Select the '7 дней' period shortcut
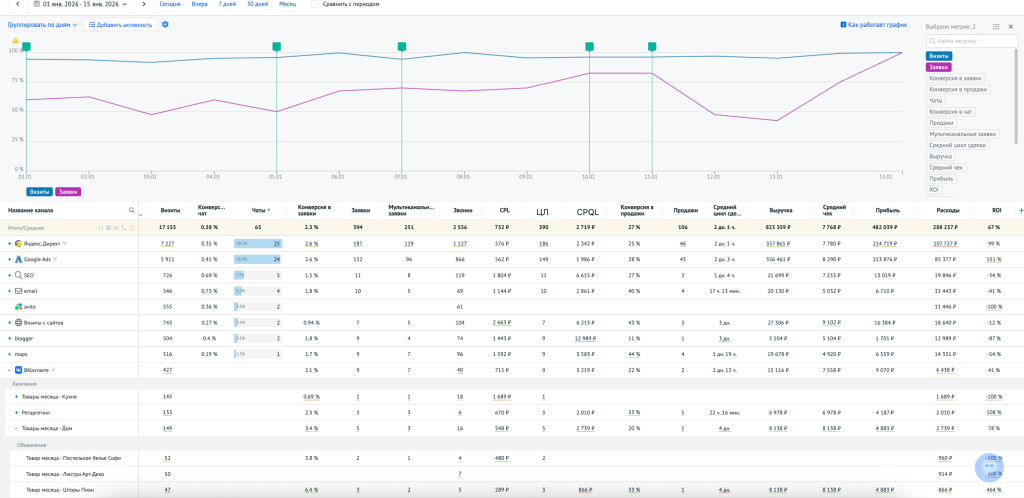 pyautogui.click(x=227, y=4)
